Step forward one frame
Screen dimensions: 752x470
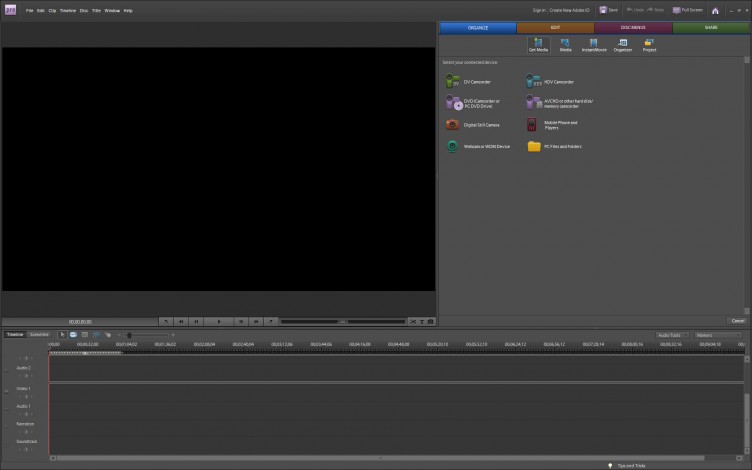click(x=241, y=322)
